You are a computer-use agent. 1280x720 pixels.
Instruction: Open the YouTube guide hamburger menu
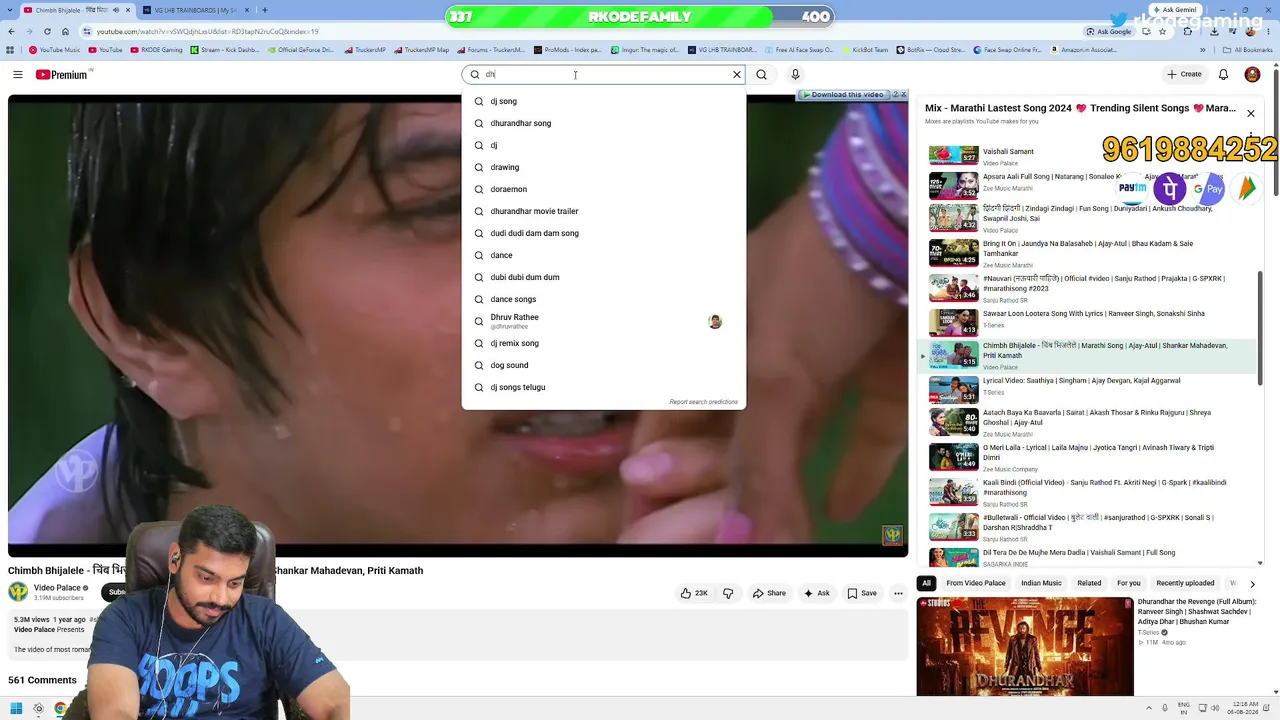[17, 74]
